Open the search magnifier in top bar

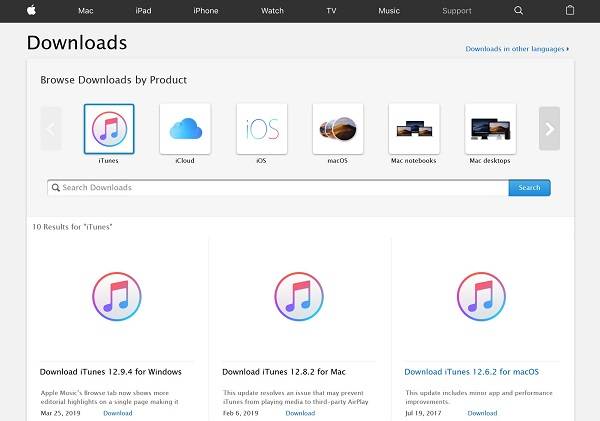click(518, 11)
